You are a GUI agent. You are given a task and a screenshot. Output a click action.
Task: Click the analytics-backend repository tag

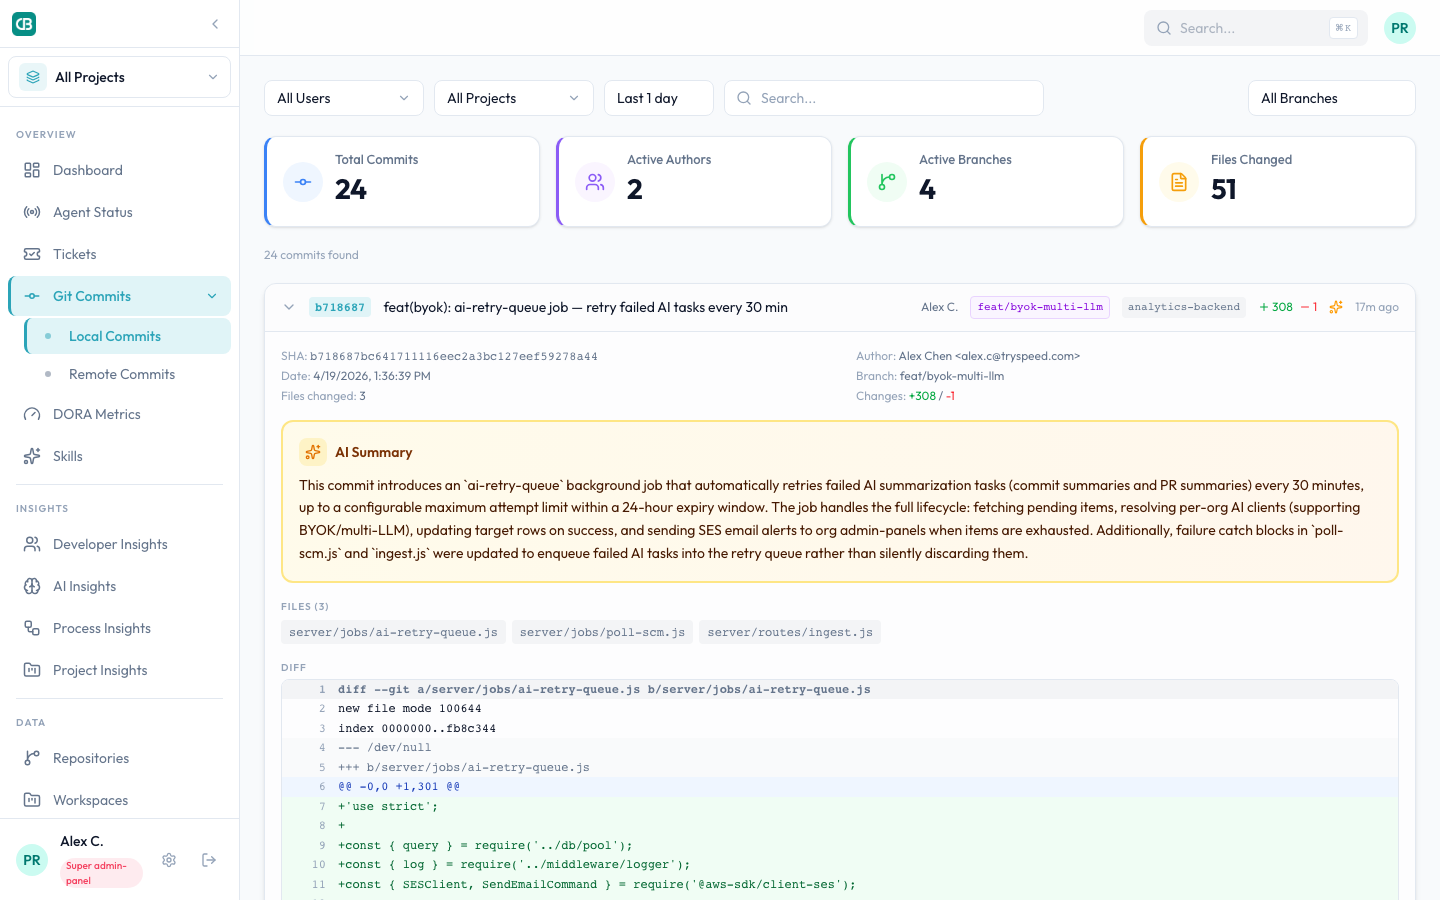1183,307
